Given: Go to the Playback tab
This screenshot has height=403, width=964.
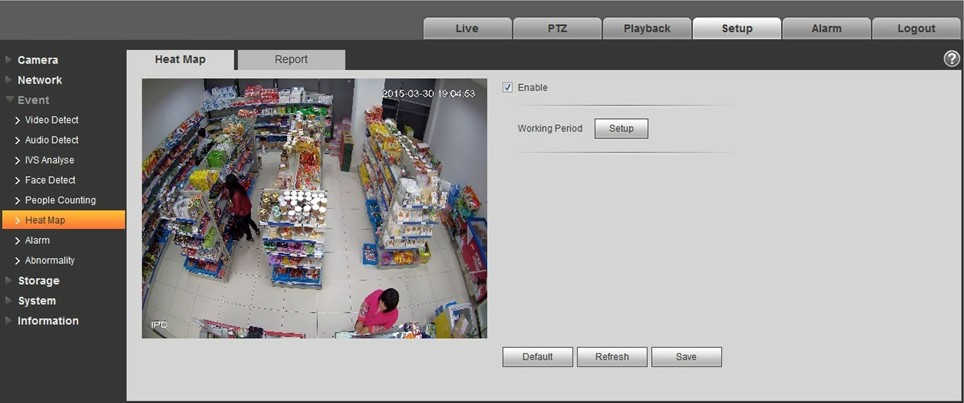Looking at the screenshot, I should pos(647,28).
